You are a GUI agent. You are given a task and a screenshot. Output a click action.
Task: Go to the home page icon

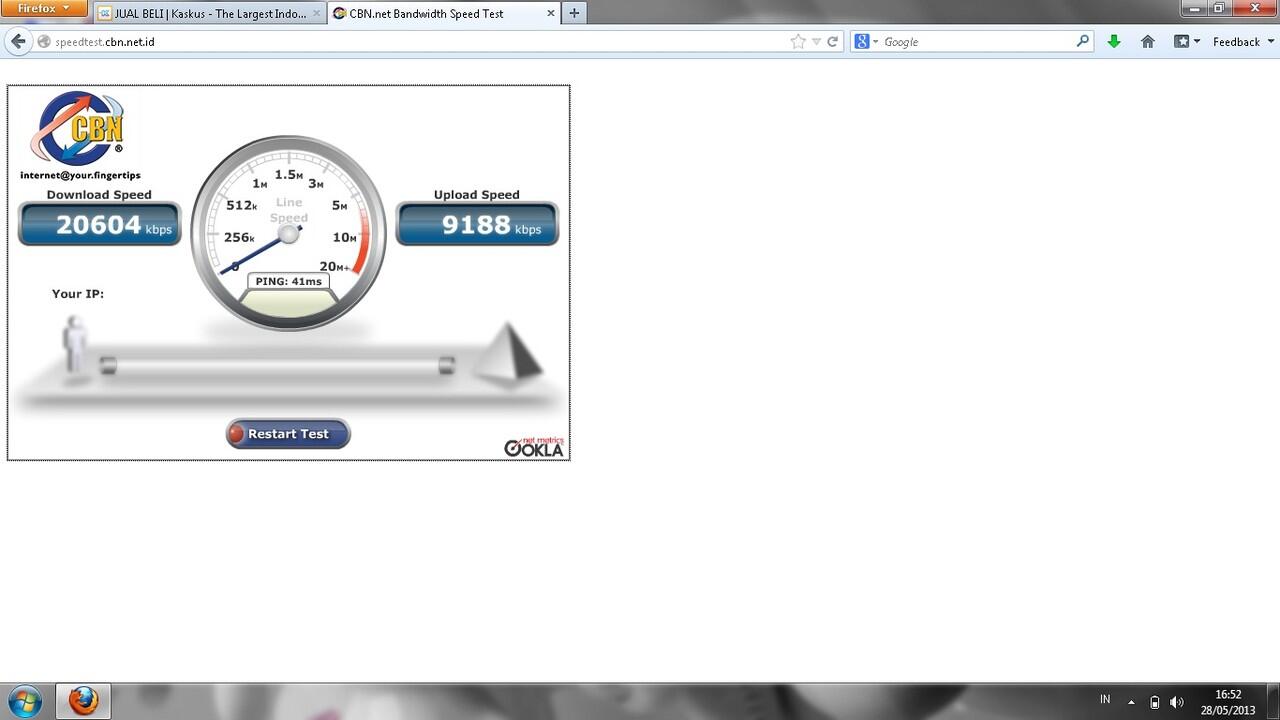(1148, 42)
